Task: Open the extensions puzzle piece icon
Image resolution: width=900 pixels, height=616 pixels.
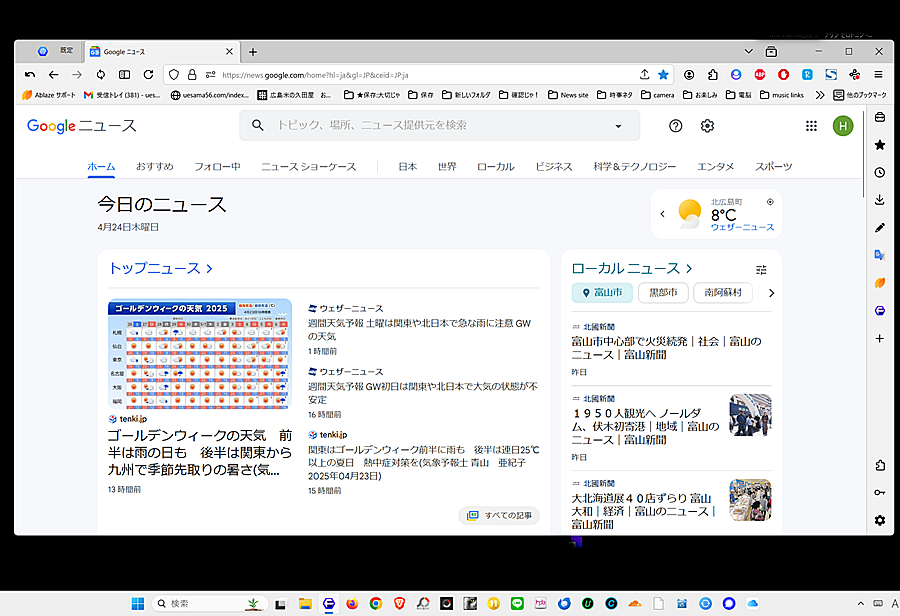Action: (x=712, y=75)
